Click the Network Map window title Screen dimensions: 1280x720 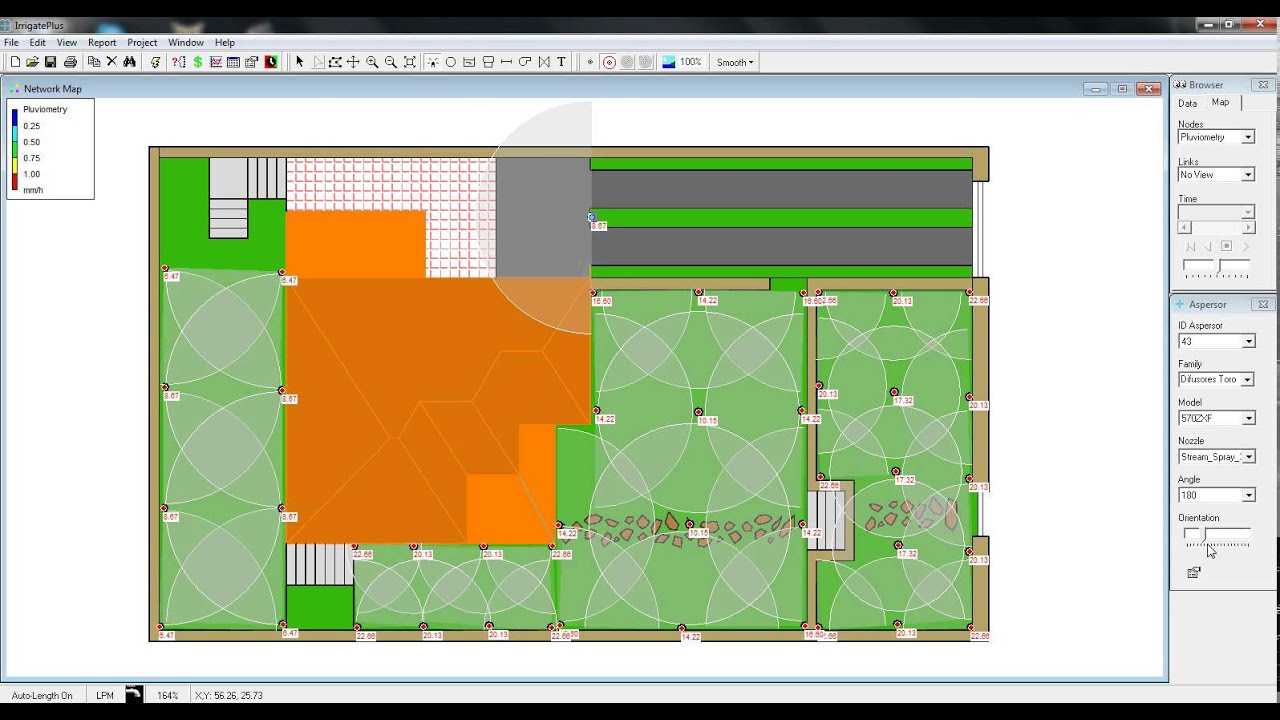(53, 89)
